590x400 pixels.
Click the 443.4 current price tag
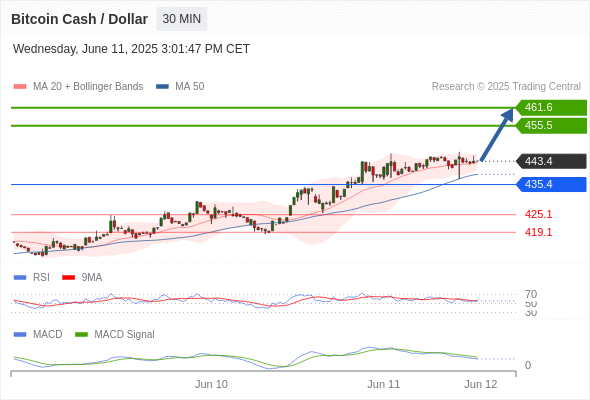pyautogui.click(x=551, y=161)
